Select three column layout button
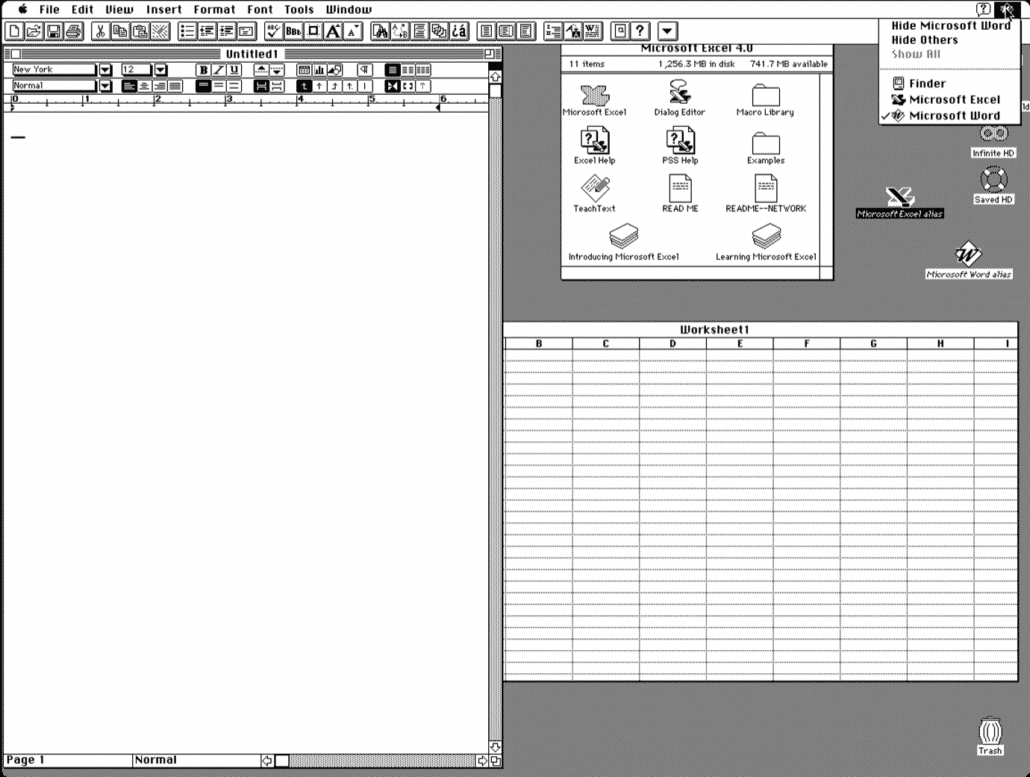The height and width of the screenshot is (777, 1030). pos(423,70)
